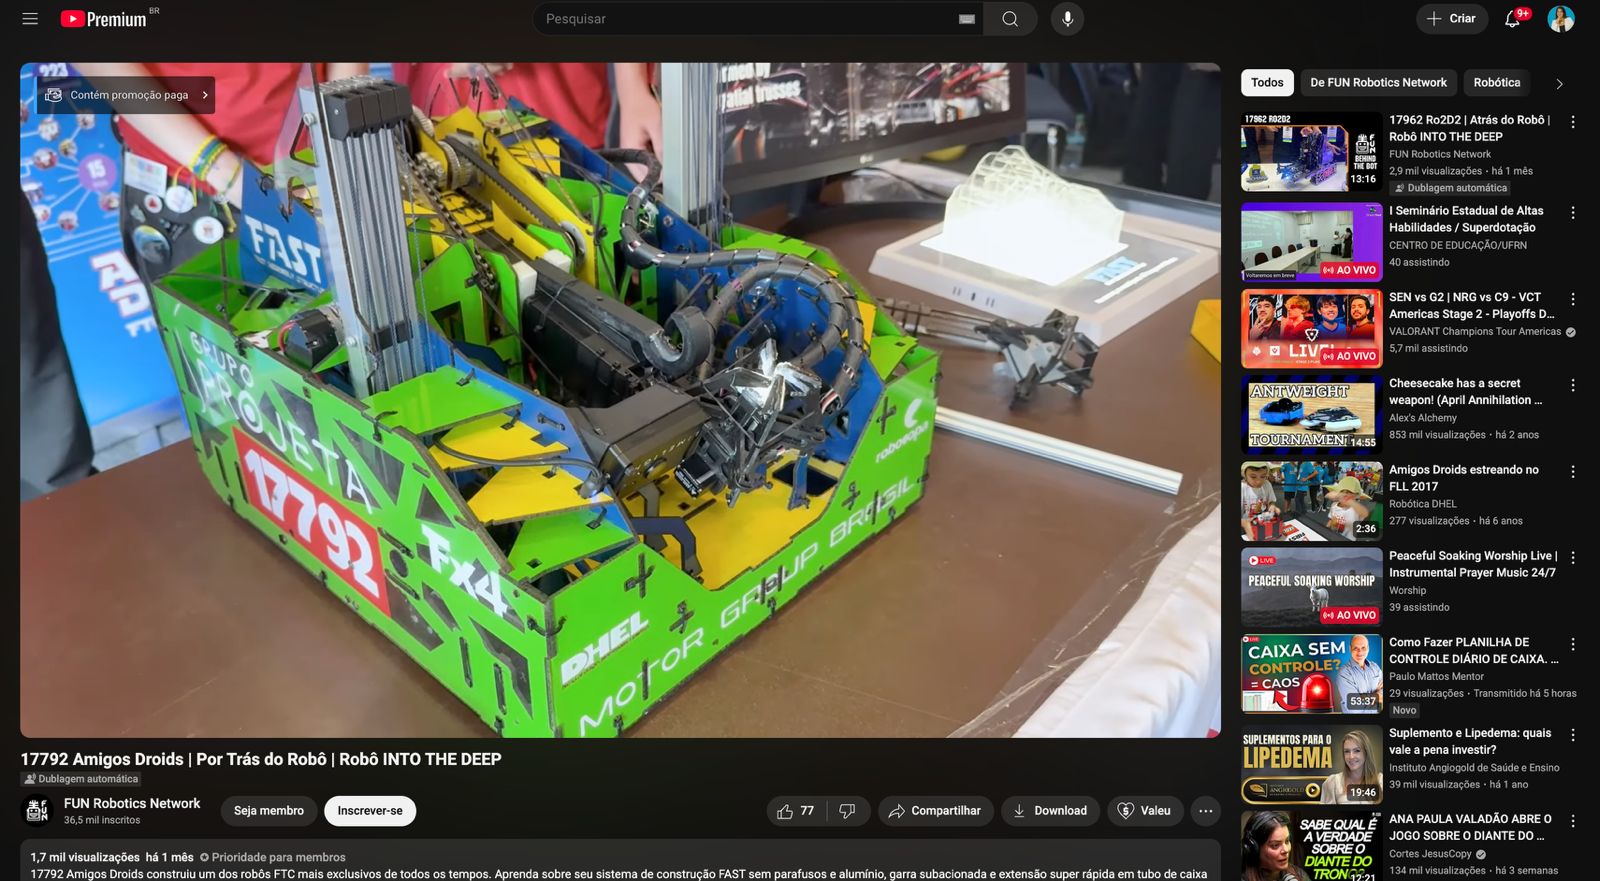Open Suplementos para Lipedema thumbnail

[x=1311, y=764]
